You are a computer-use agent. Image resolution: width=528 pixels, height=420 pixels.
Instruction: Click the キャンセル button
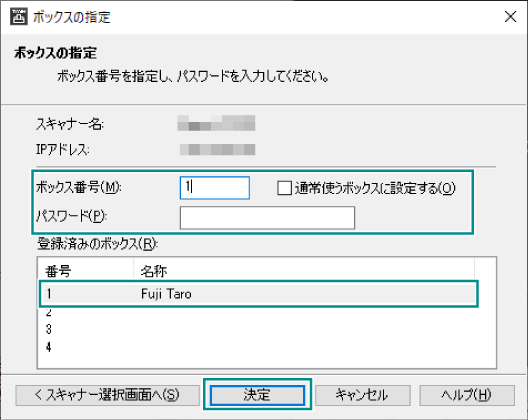pos(362,395)
